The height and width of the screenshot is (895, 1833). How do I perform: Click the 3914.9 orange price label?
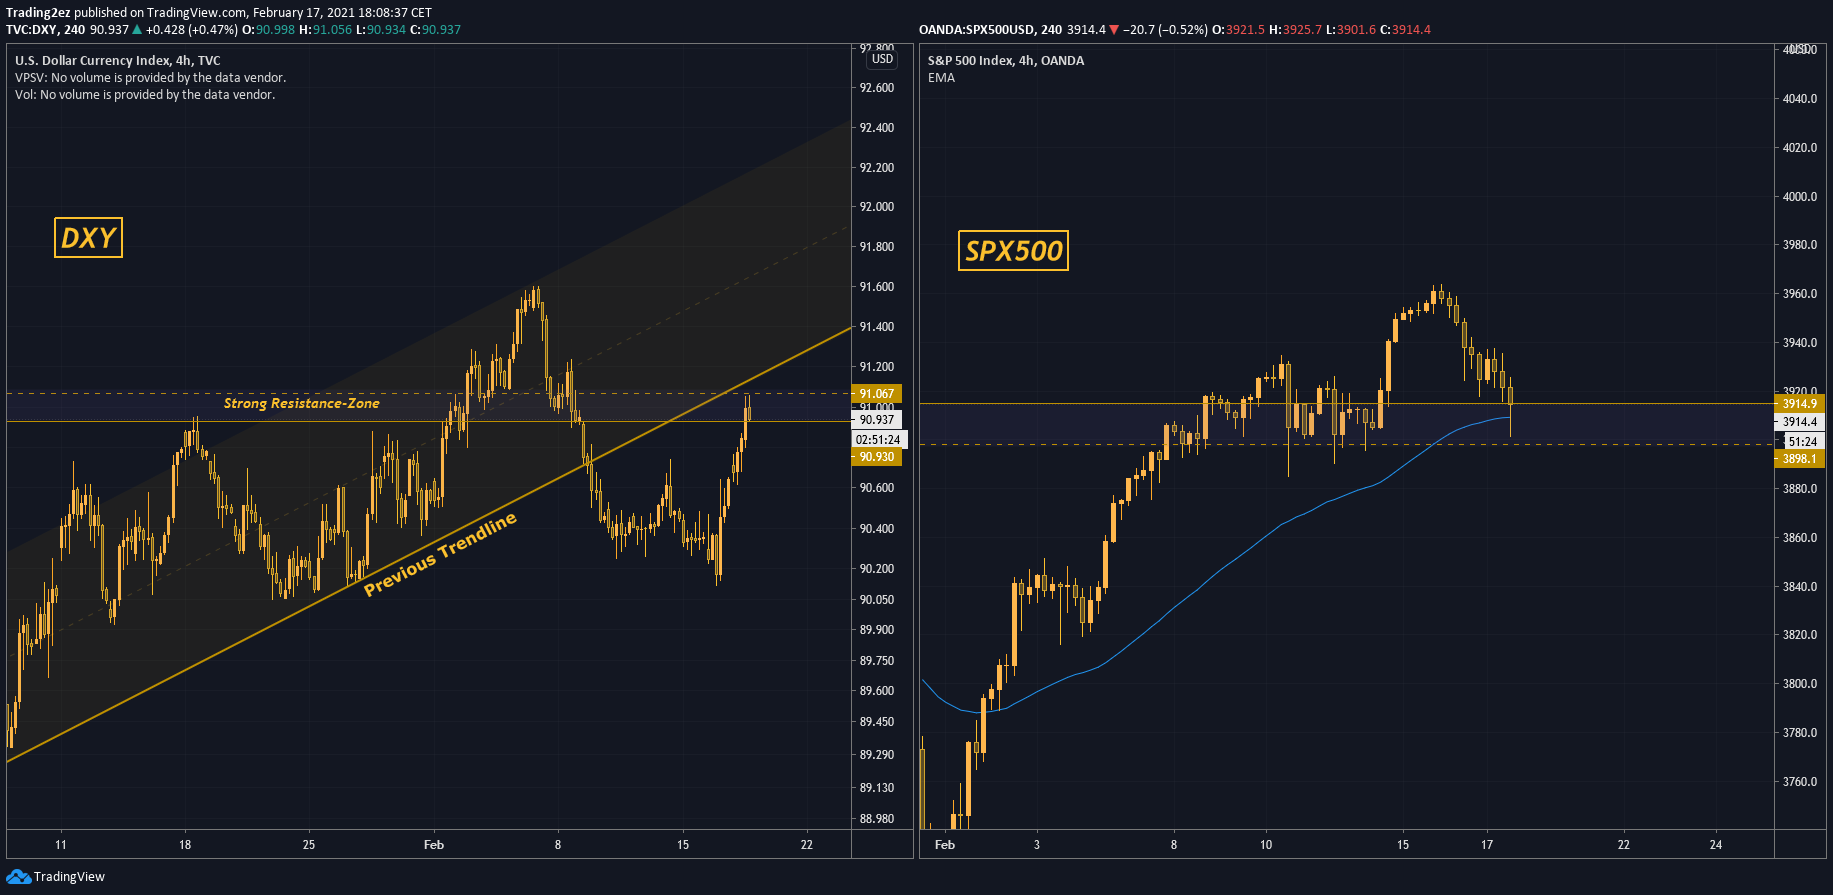pos(1800,404)
